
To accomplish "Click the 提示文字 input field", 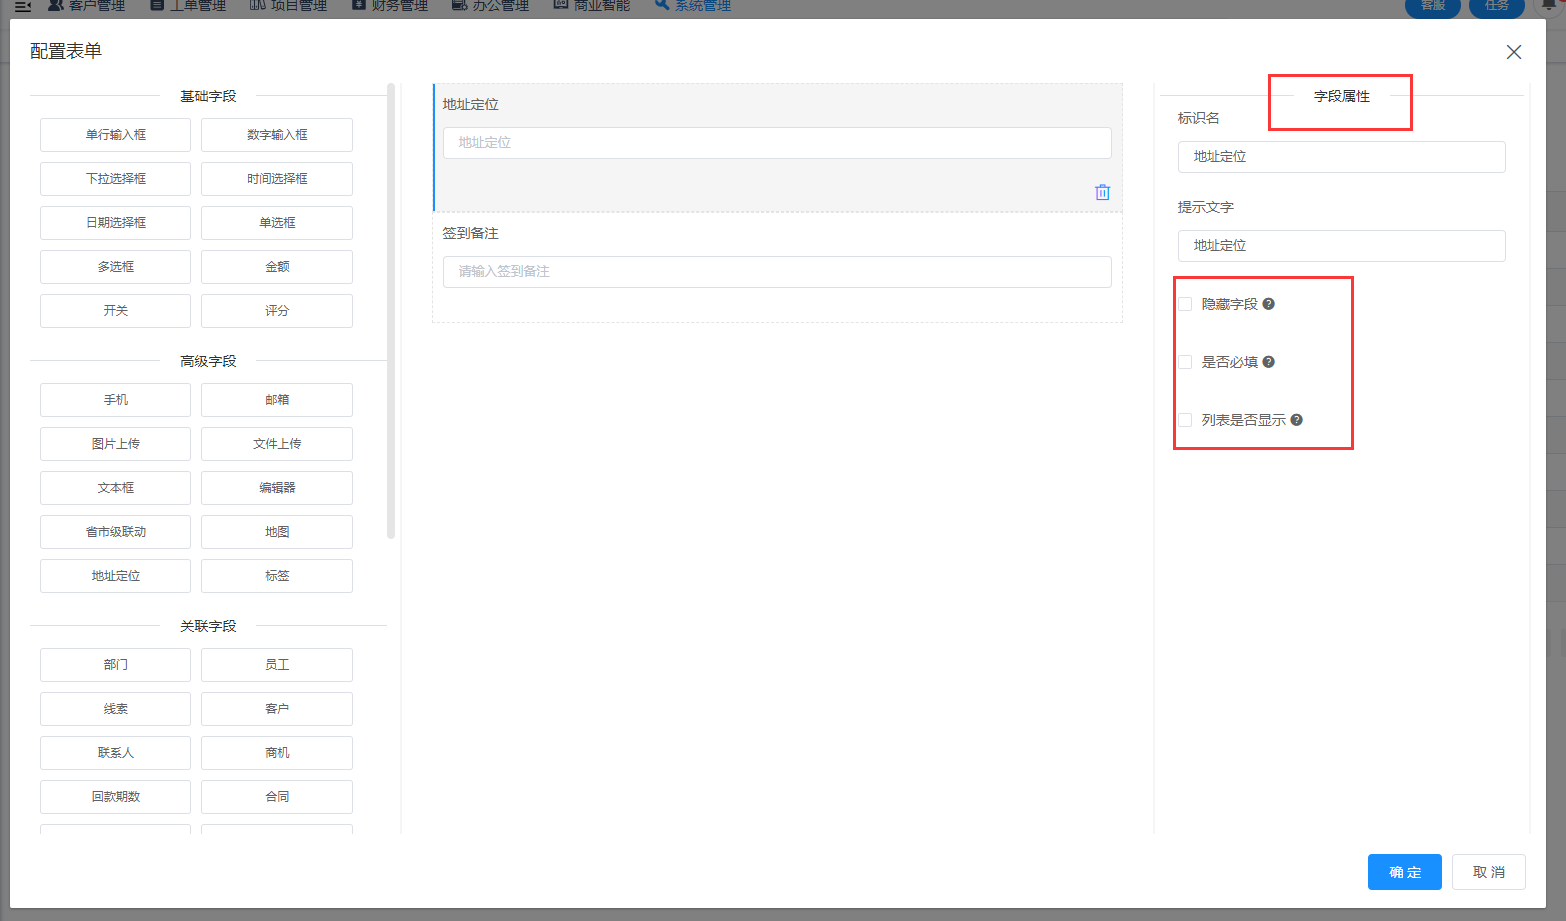I will click(1341, 246).
